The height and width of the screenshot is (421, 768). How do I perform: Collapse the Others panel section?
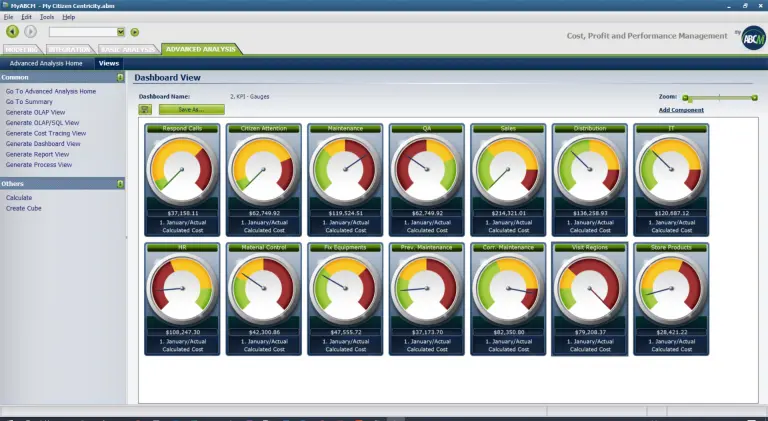[120, 184]
